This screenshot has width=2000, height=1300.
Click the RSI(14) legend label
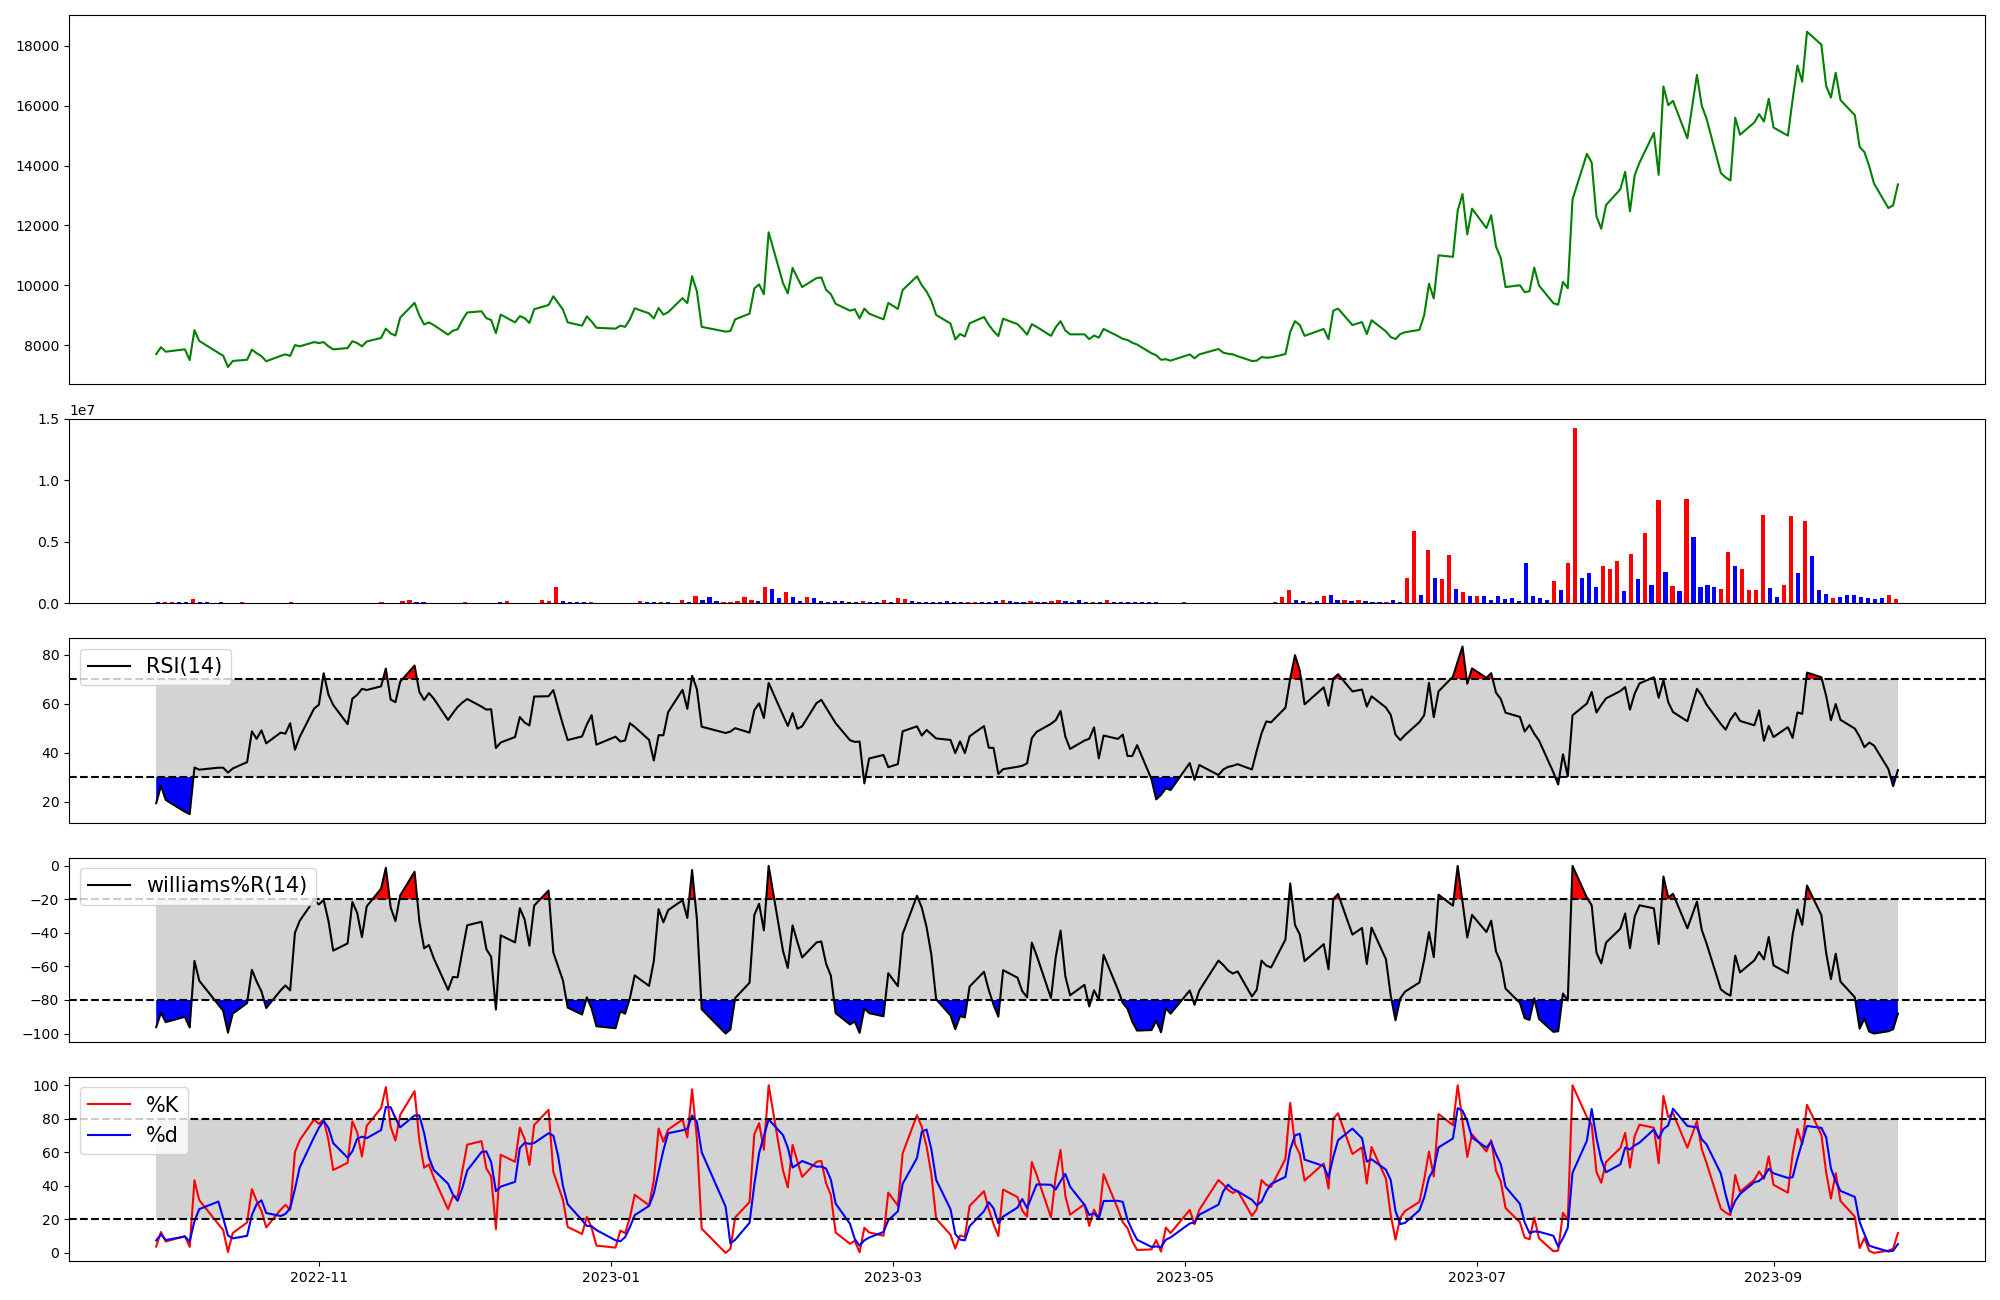(183, 666)
